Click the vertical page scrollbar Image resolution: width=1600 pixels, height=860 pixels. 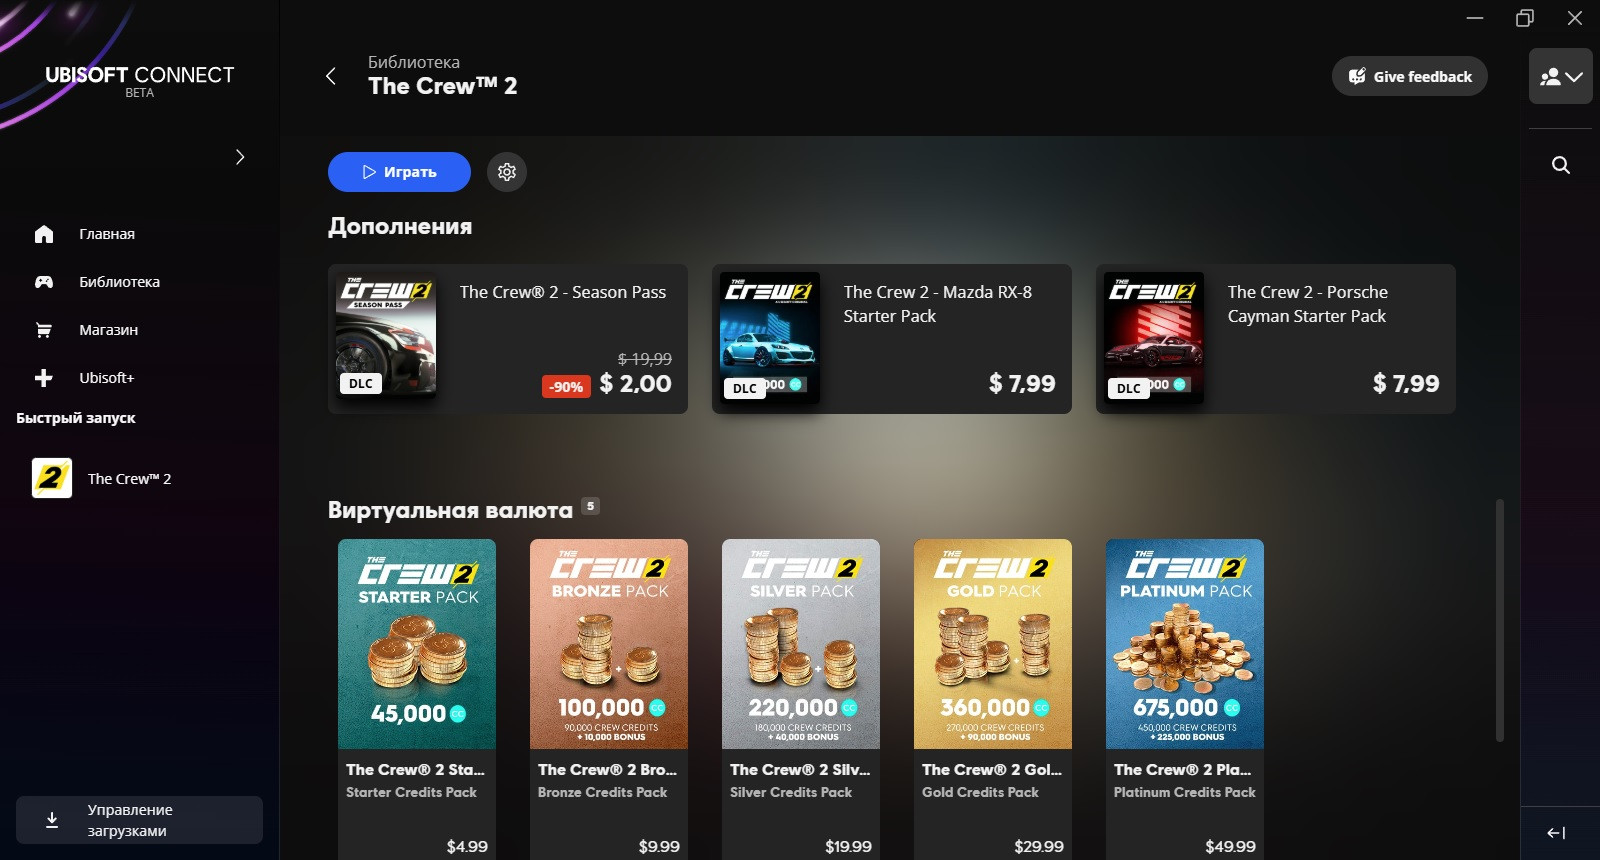pos(1499,620)
